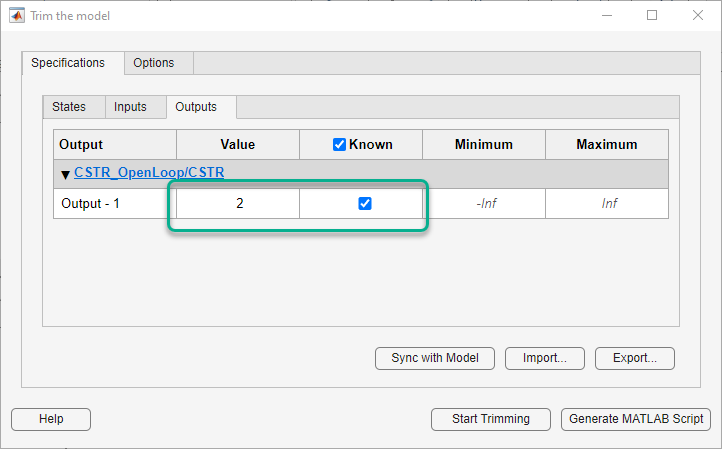Screen dimensions: 722x449
Task: Start Trimming the model
Action: click(492, 419)
